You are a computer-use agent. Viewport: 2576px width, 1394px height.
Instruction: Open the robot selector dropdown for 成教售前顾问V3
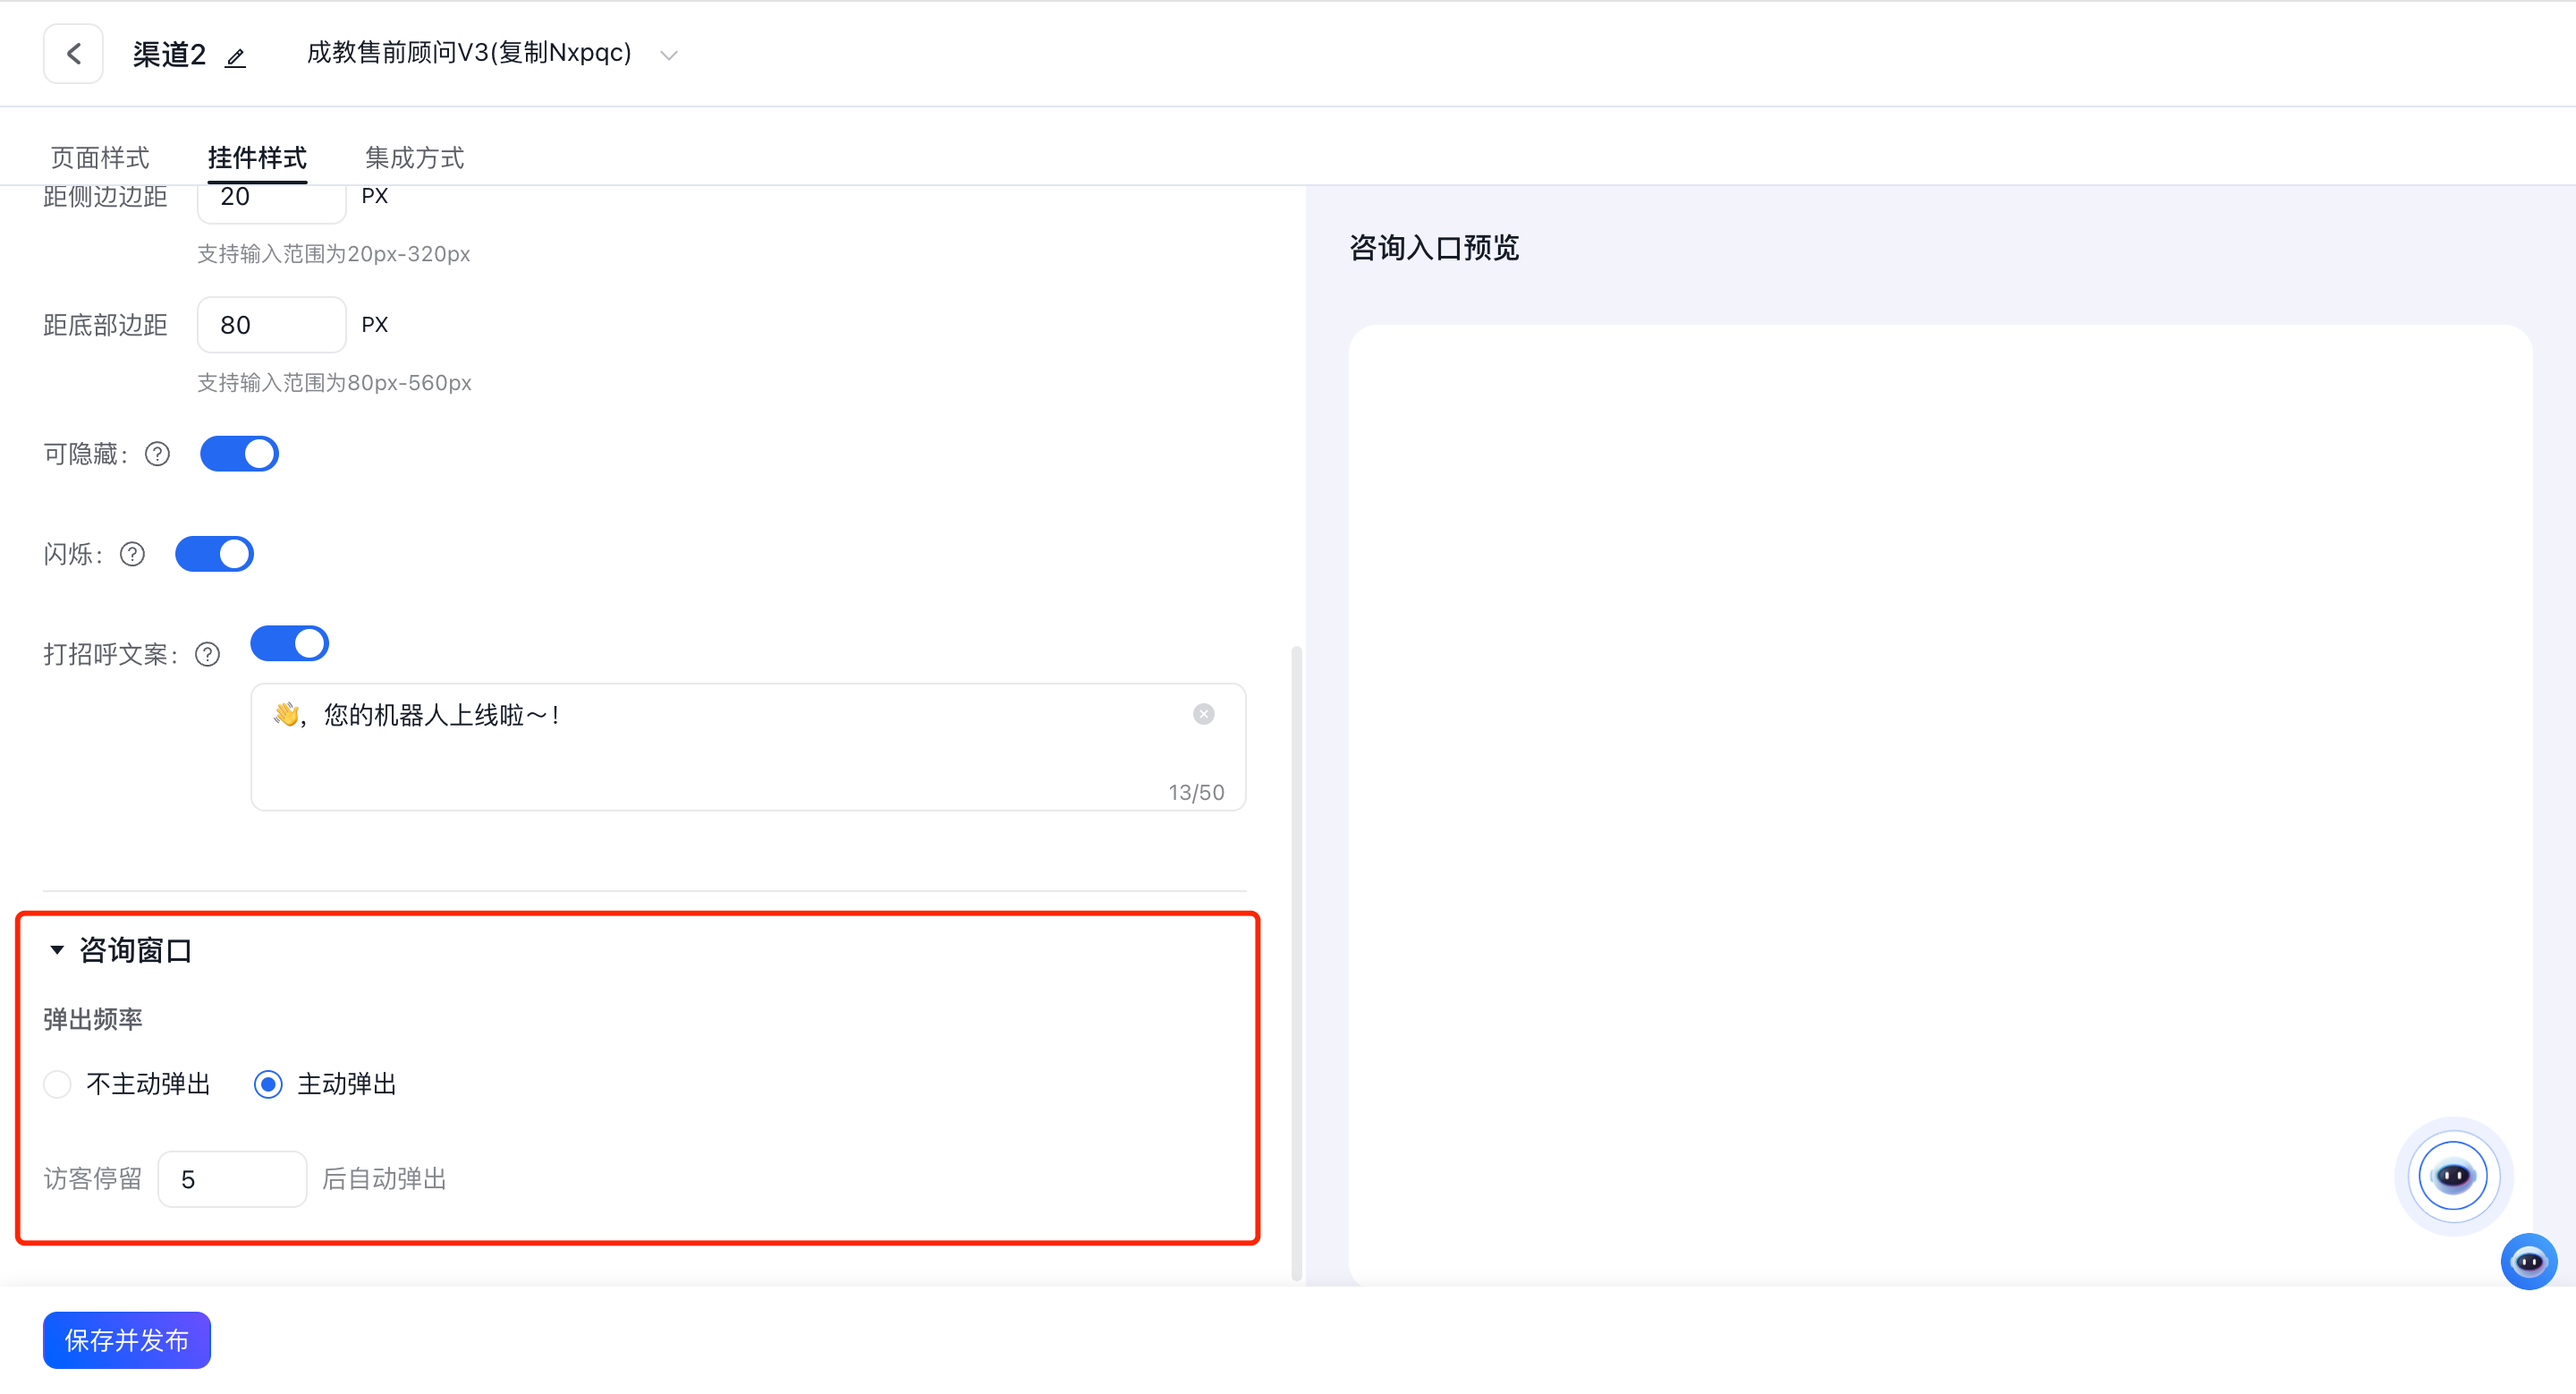pyautogui.click(x=669, y=55)
